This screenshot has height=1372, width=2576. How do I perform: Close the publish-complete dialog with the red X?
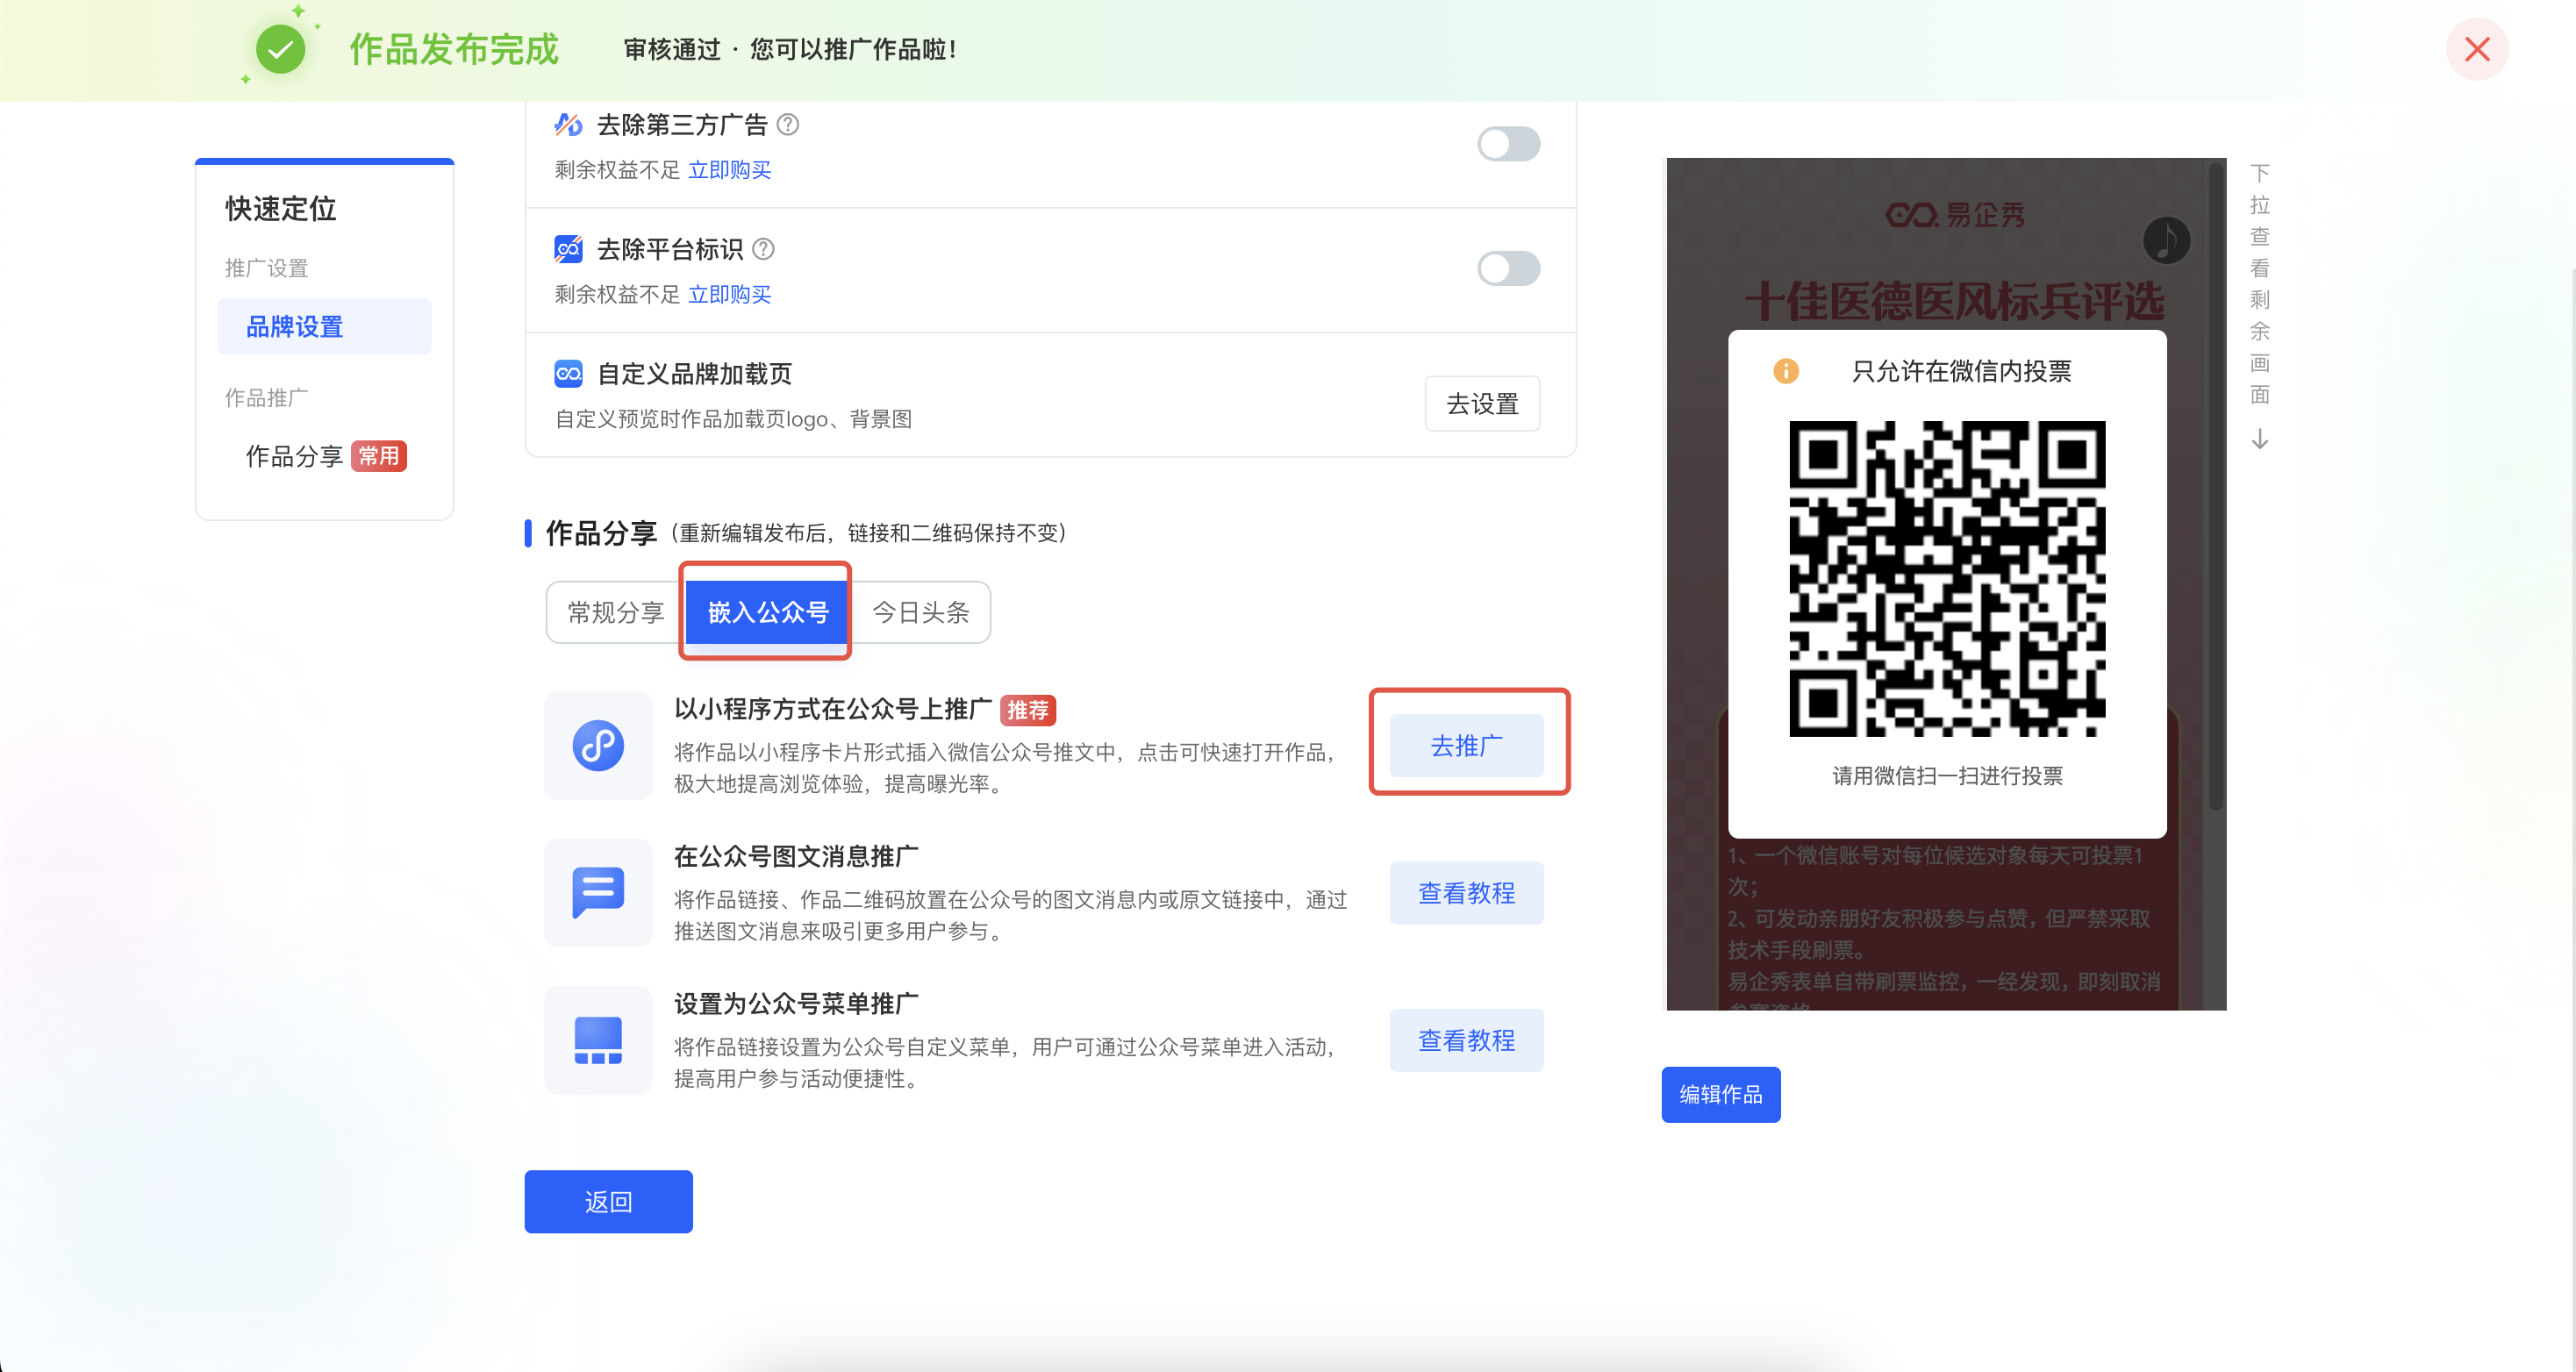click(2476, 49)
